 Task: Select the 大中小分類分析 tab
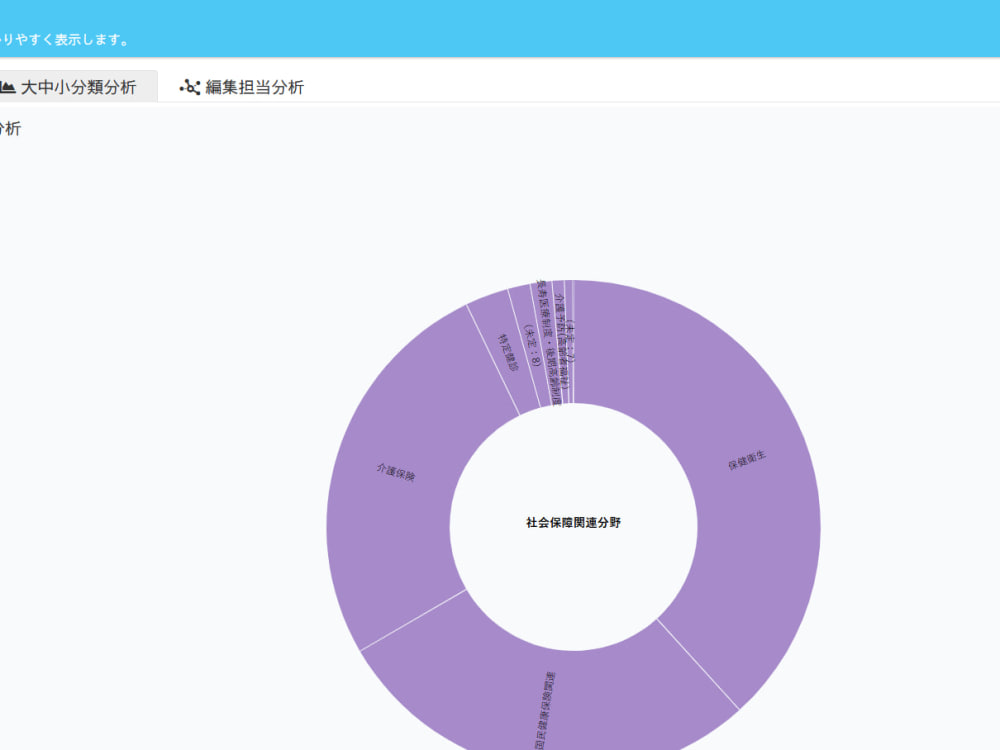tap(77, 87)
